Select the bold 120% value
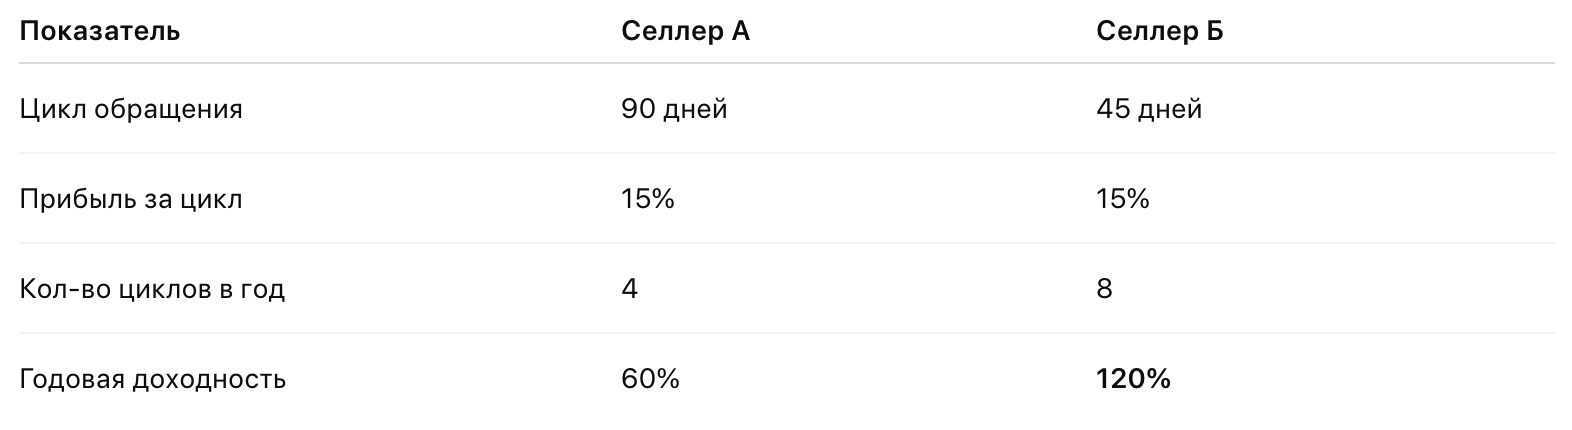The height and width of the screenshot is (430, 1572). (x=1133, y=379)
